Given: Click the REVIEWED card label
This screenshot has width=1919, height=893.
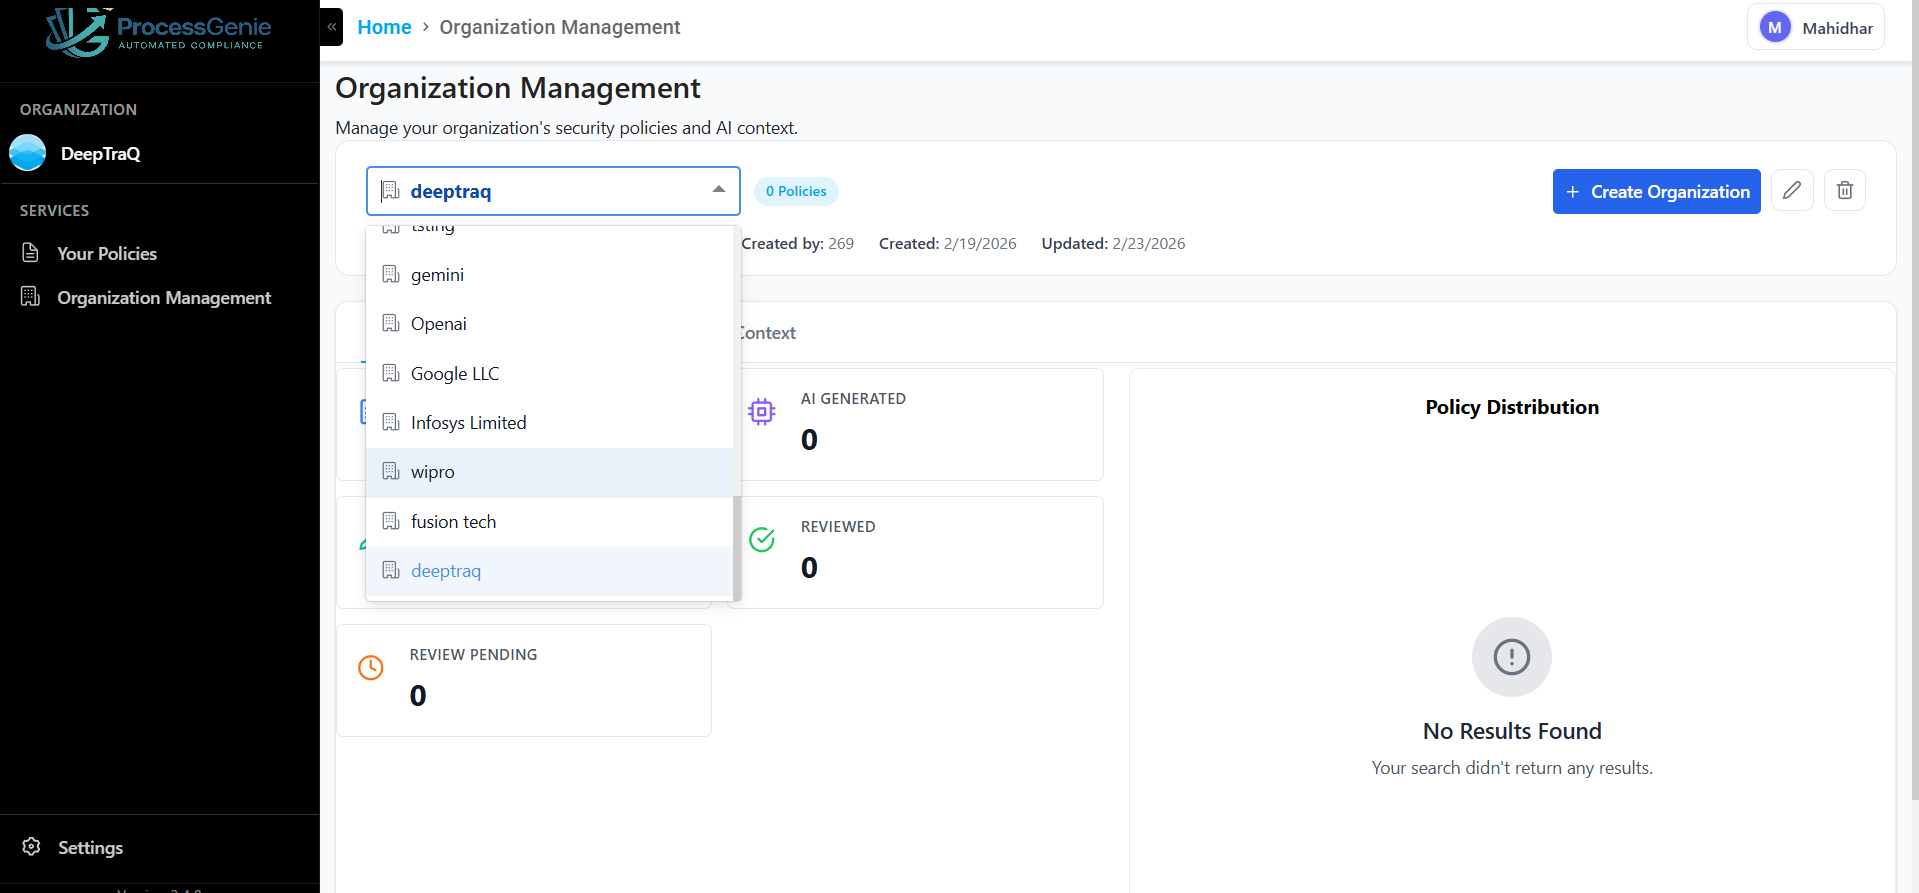Looking at the screenshot, I should coord(838,526).
